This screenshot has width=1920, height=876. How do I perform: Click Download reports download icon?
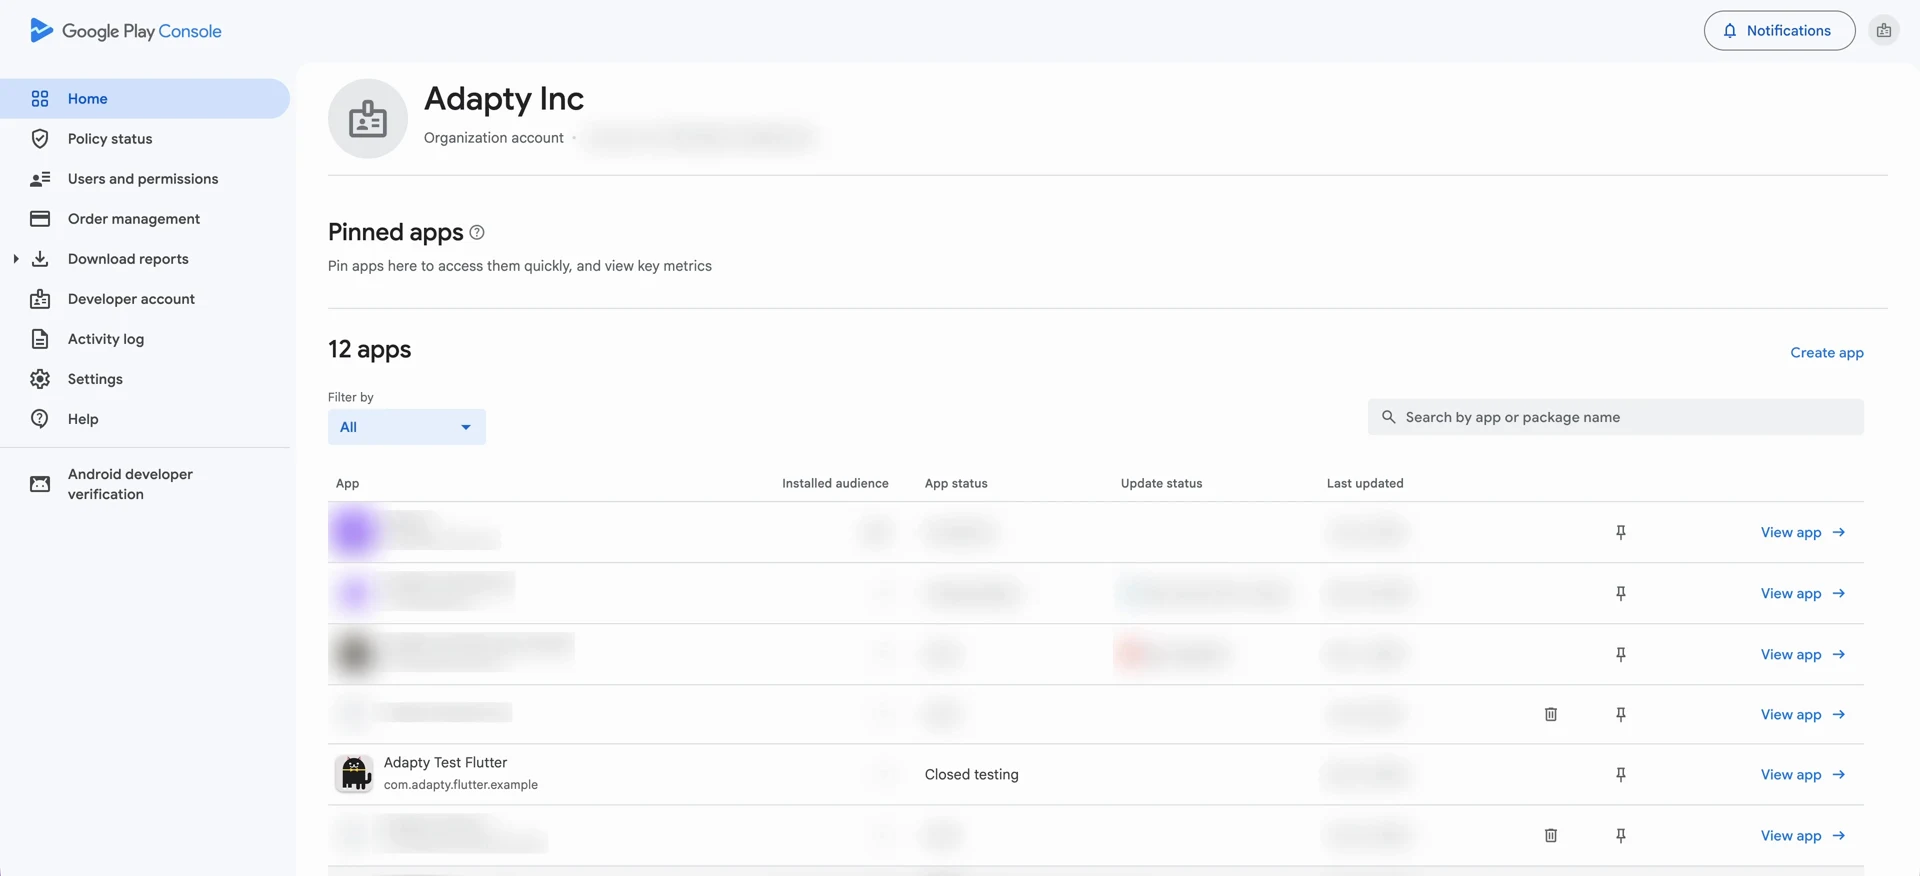(40, 259)
